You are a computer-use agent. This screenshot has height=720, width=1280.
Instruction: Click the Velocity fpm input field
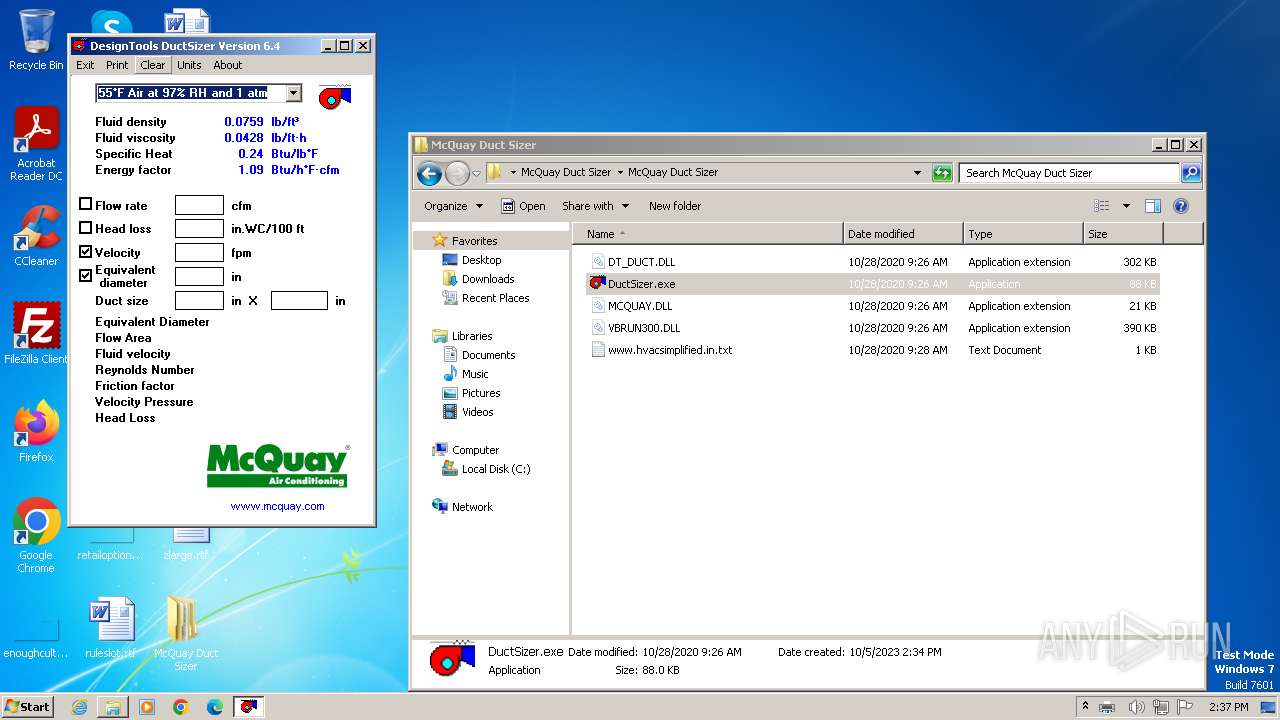pos(199,252)
